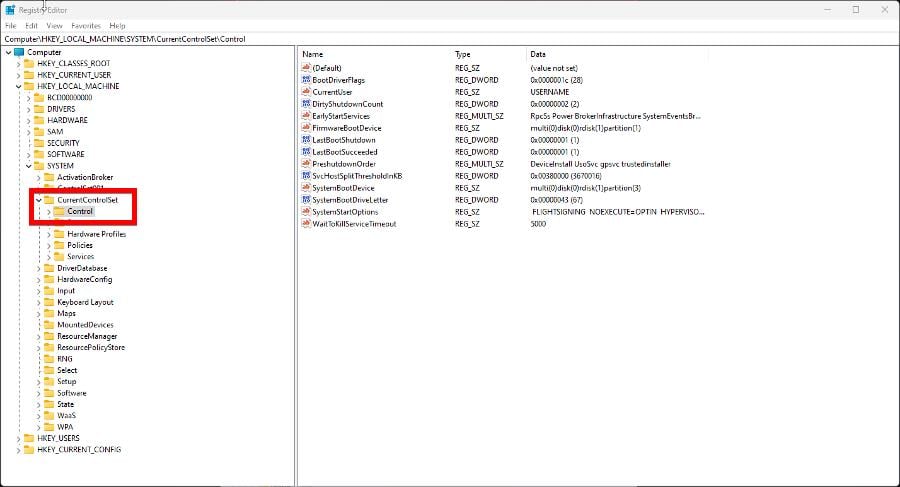
Task: Click the SystemStartOptions string icon
Action: (306, 212)
